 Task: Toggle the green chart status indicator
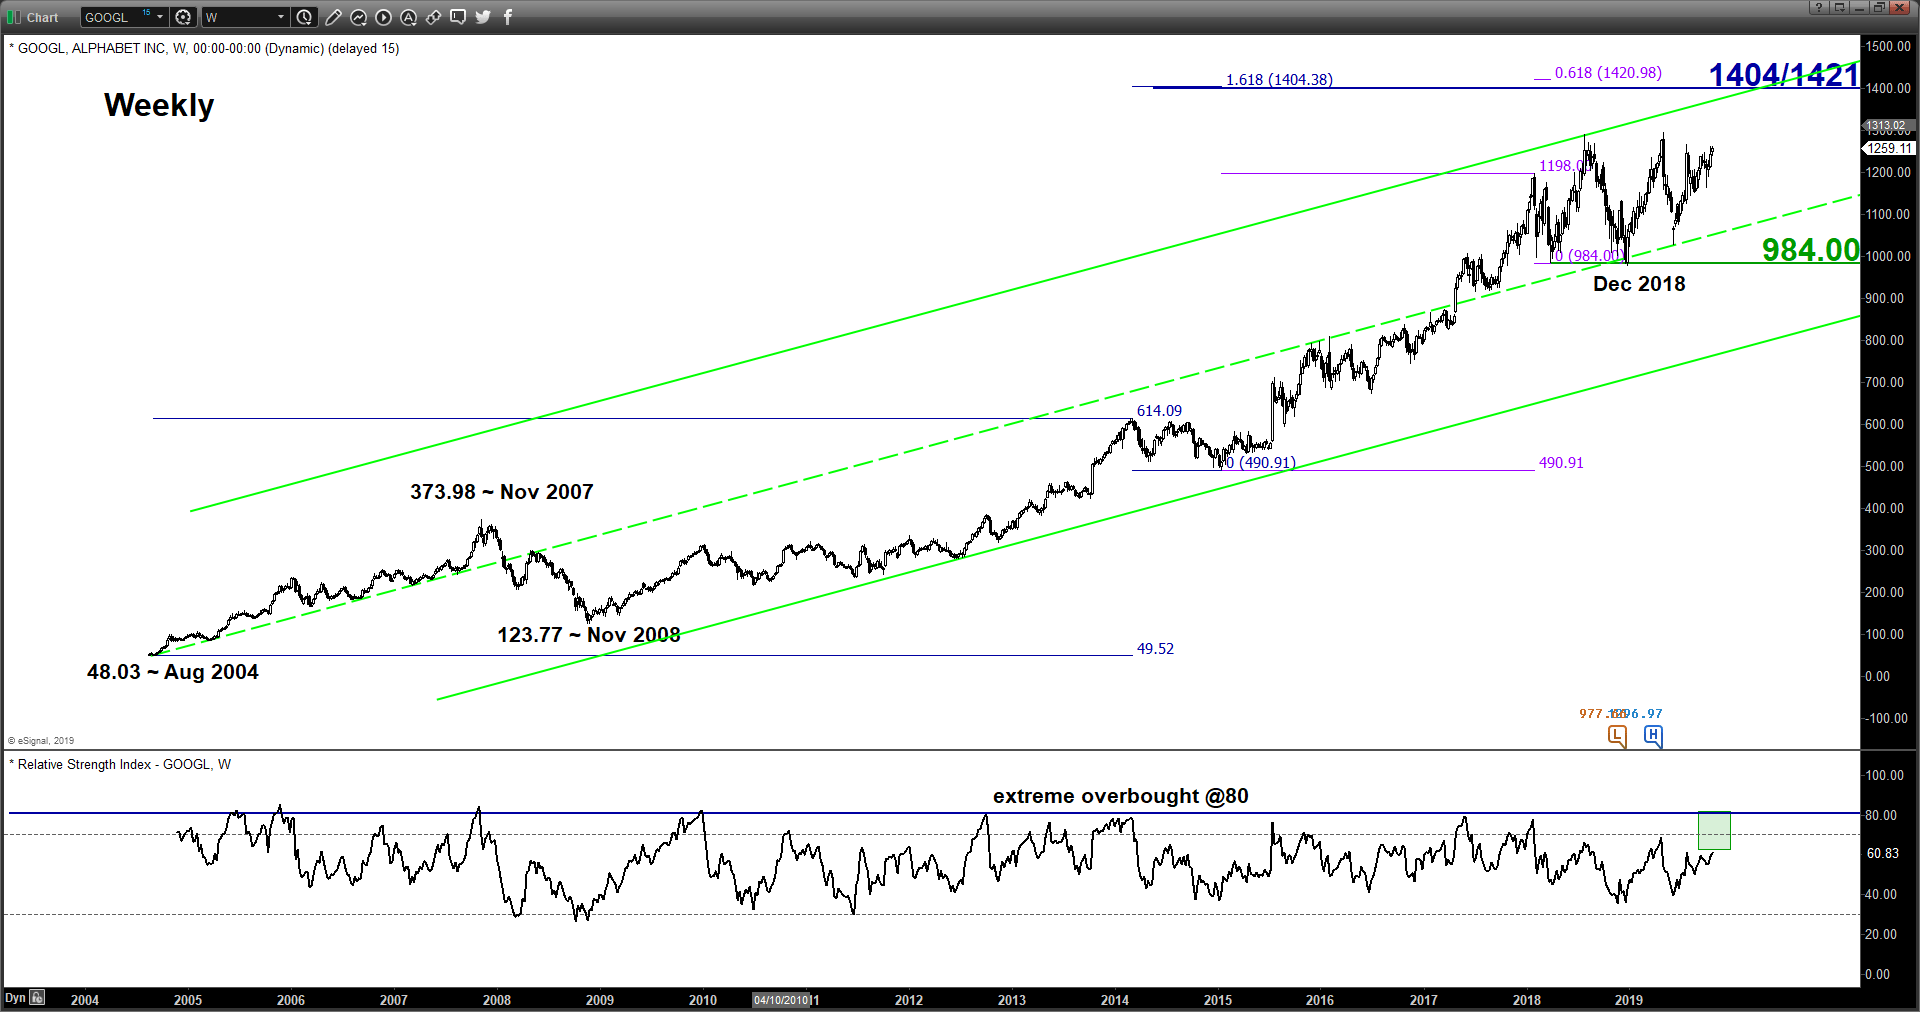coord(14,17)
